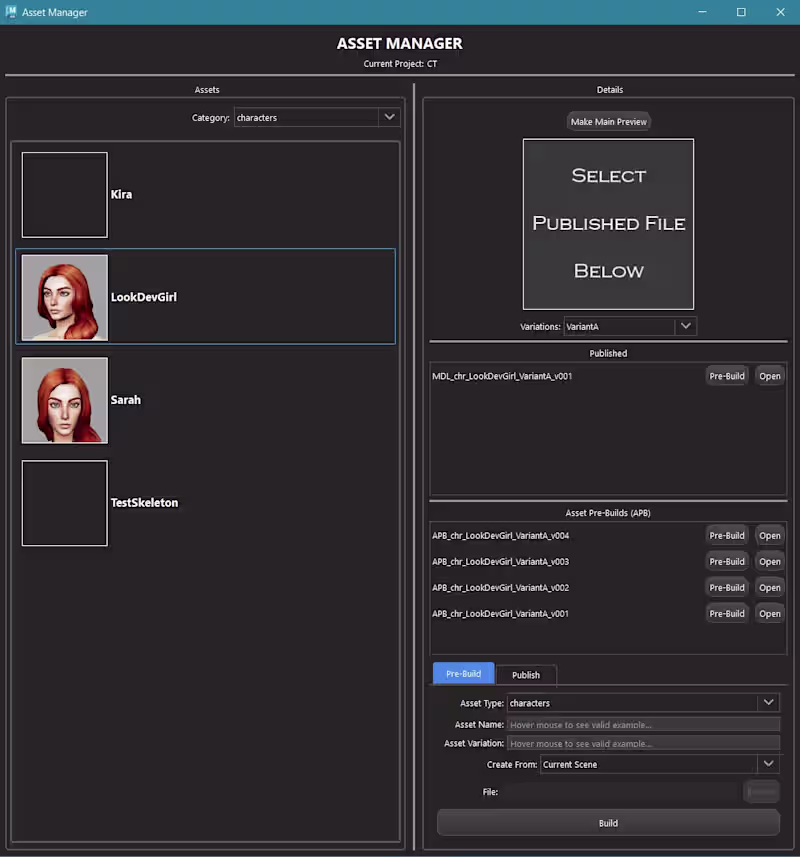
Task: Pre-Build the MDL_chr_LookDevGirl_VariantA_v001 published file
Action: coord(727,375)
